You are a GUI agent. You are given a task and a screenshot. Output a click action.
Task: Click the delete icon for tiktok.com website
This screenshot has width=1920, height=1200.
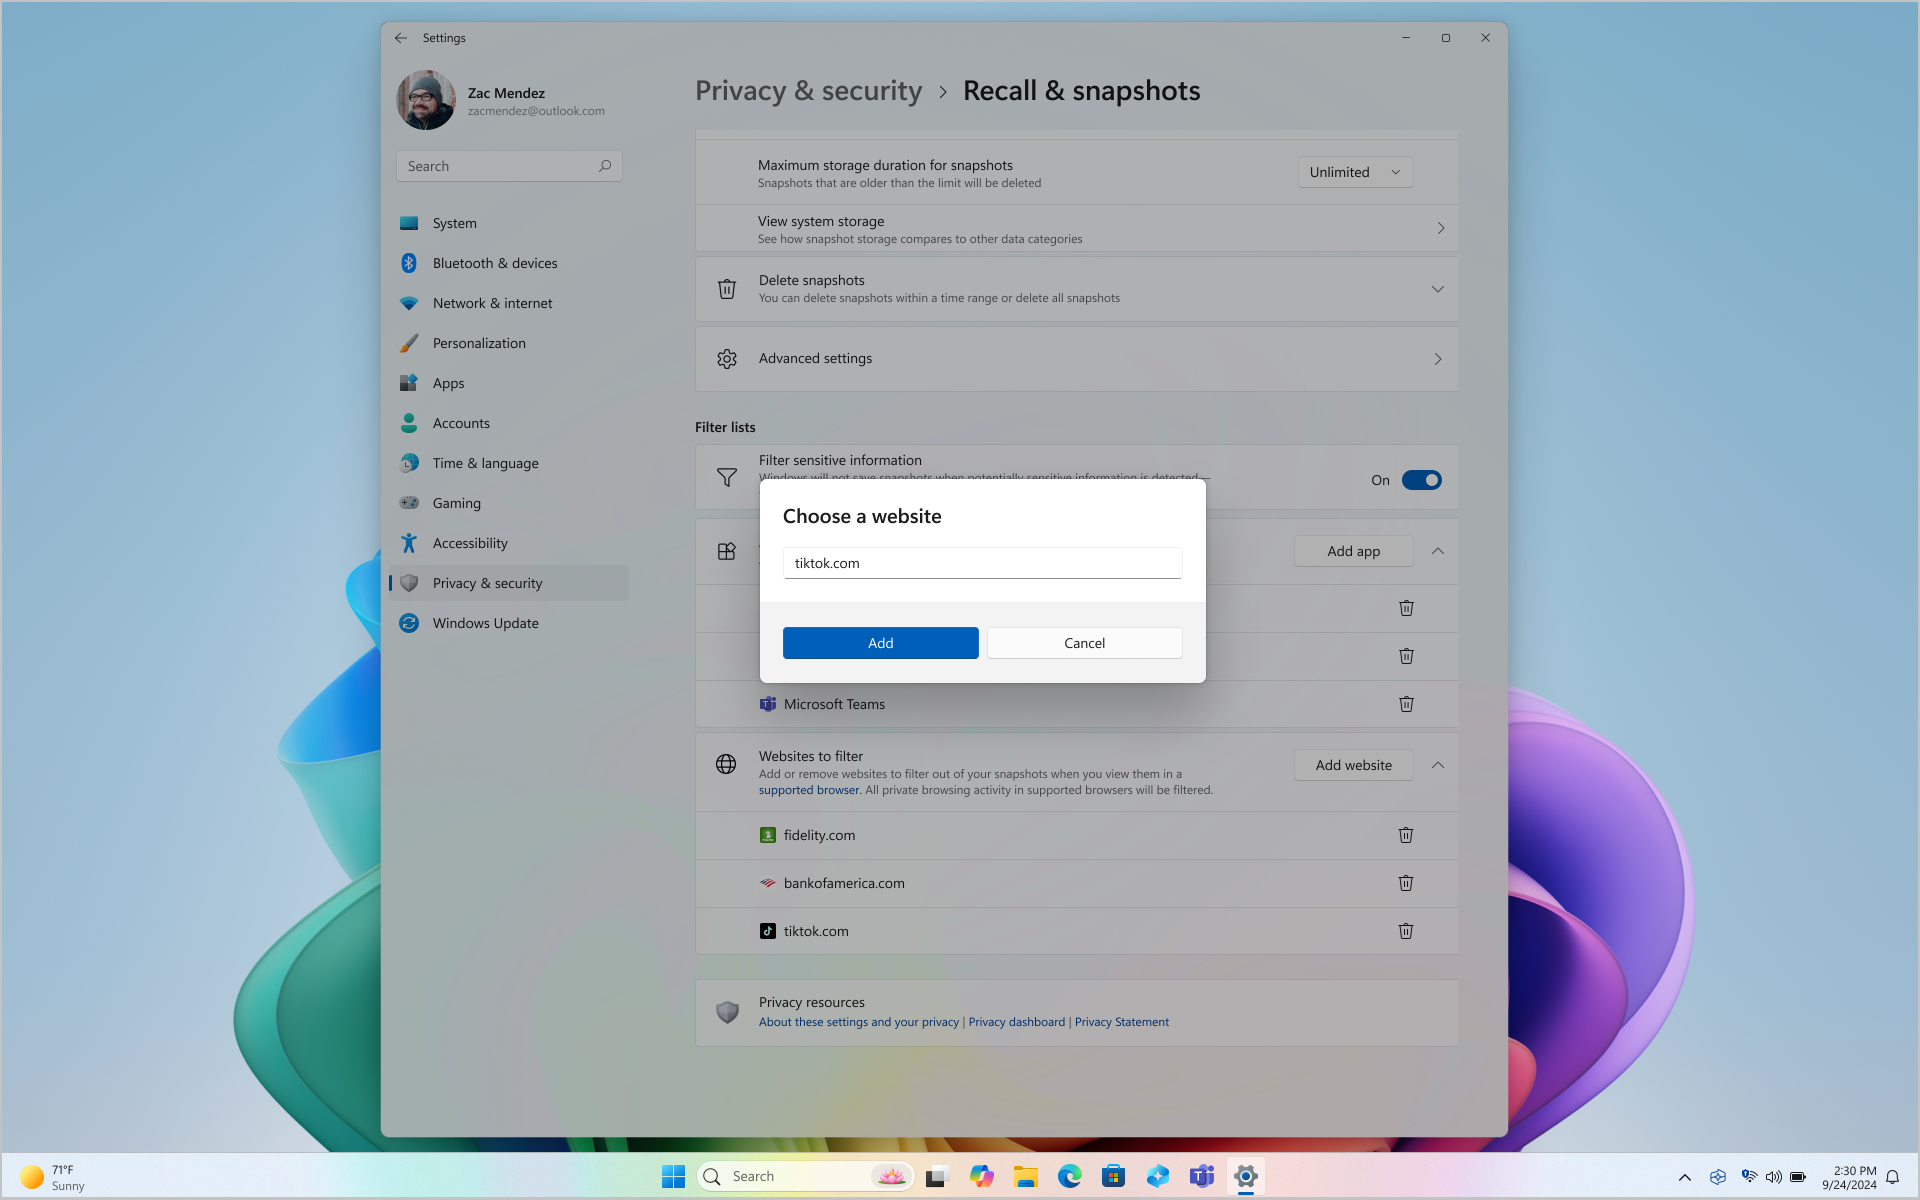pos(1406,930)
